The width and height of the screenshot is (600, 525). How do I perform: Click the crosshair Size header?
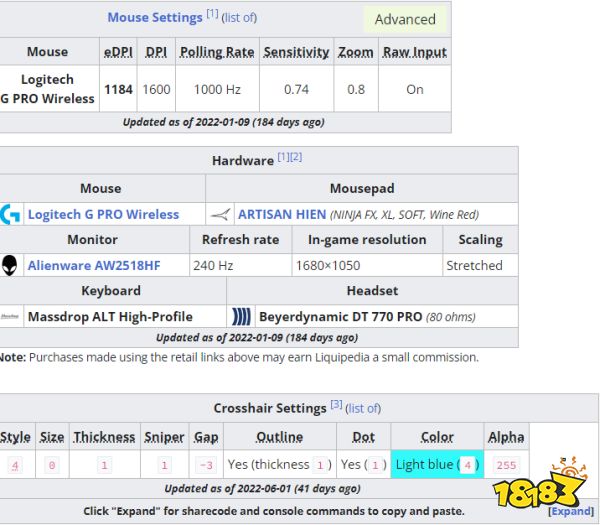[x=52, y=437]
